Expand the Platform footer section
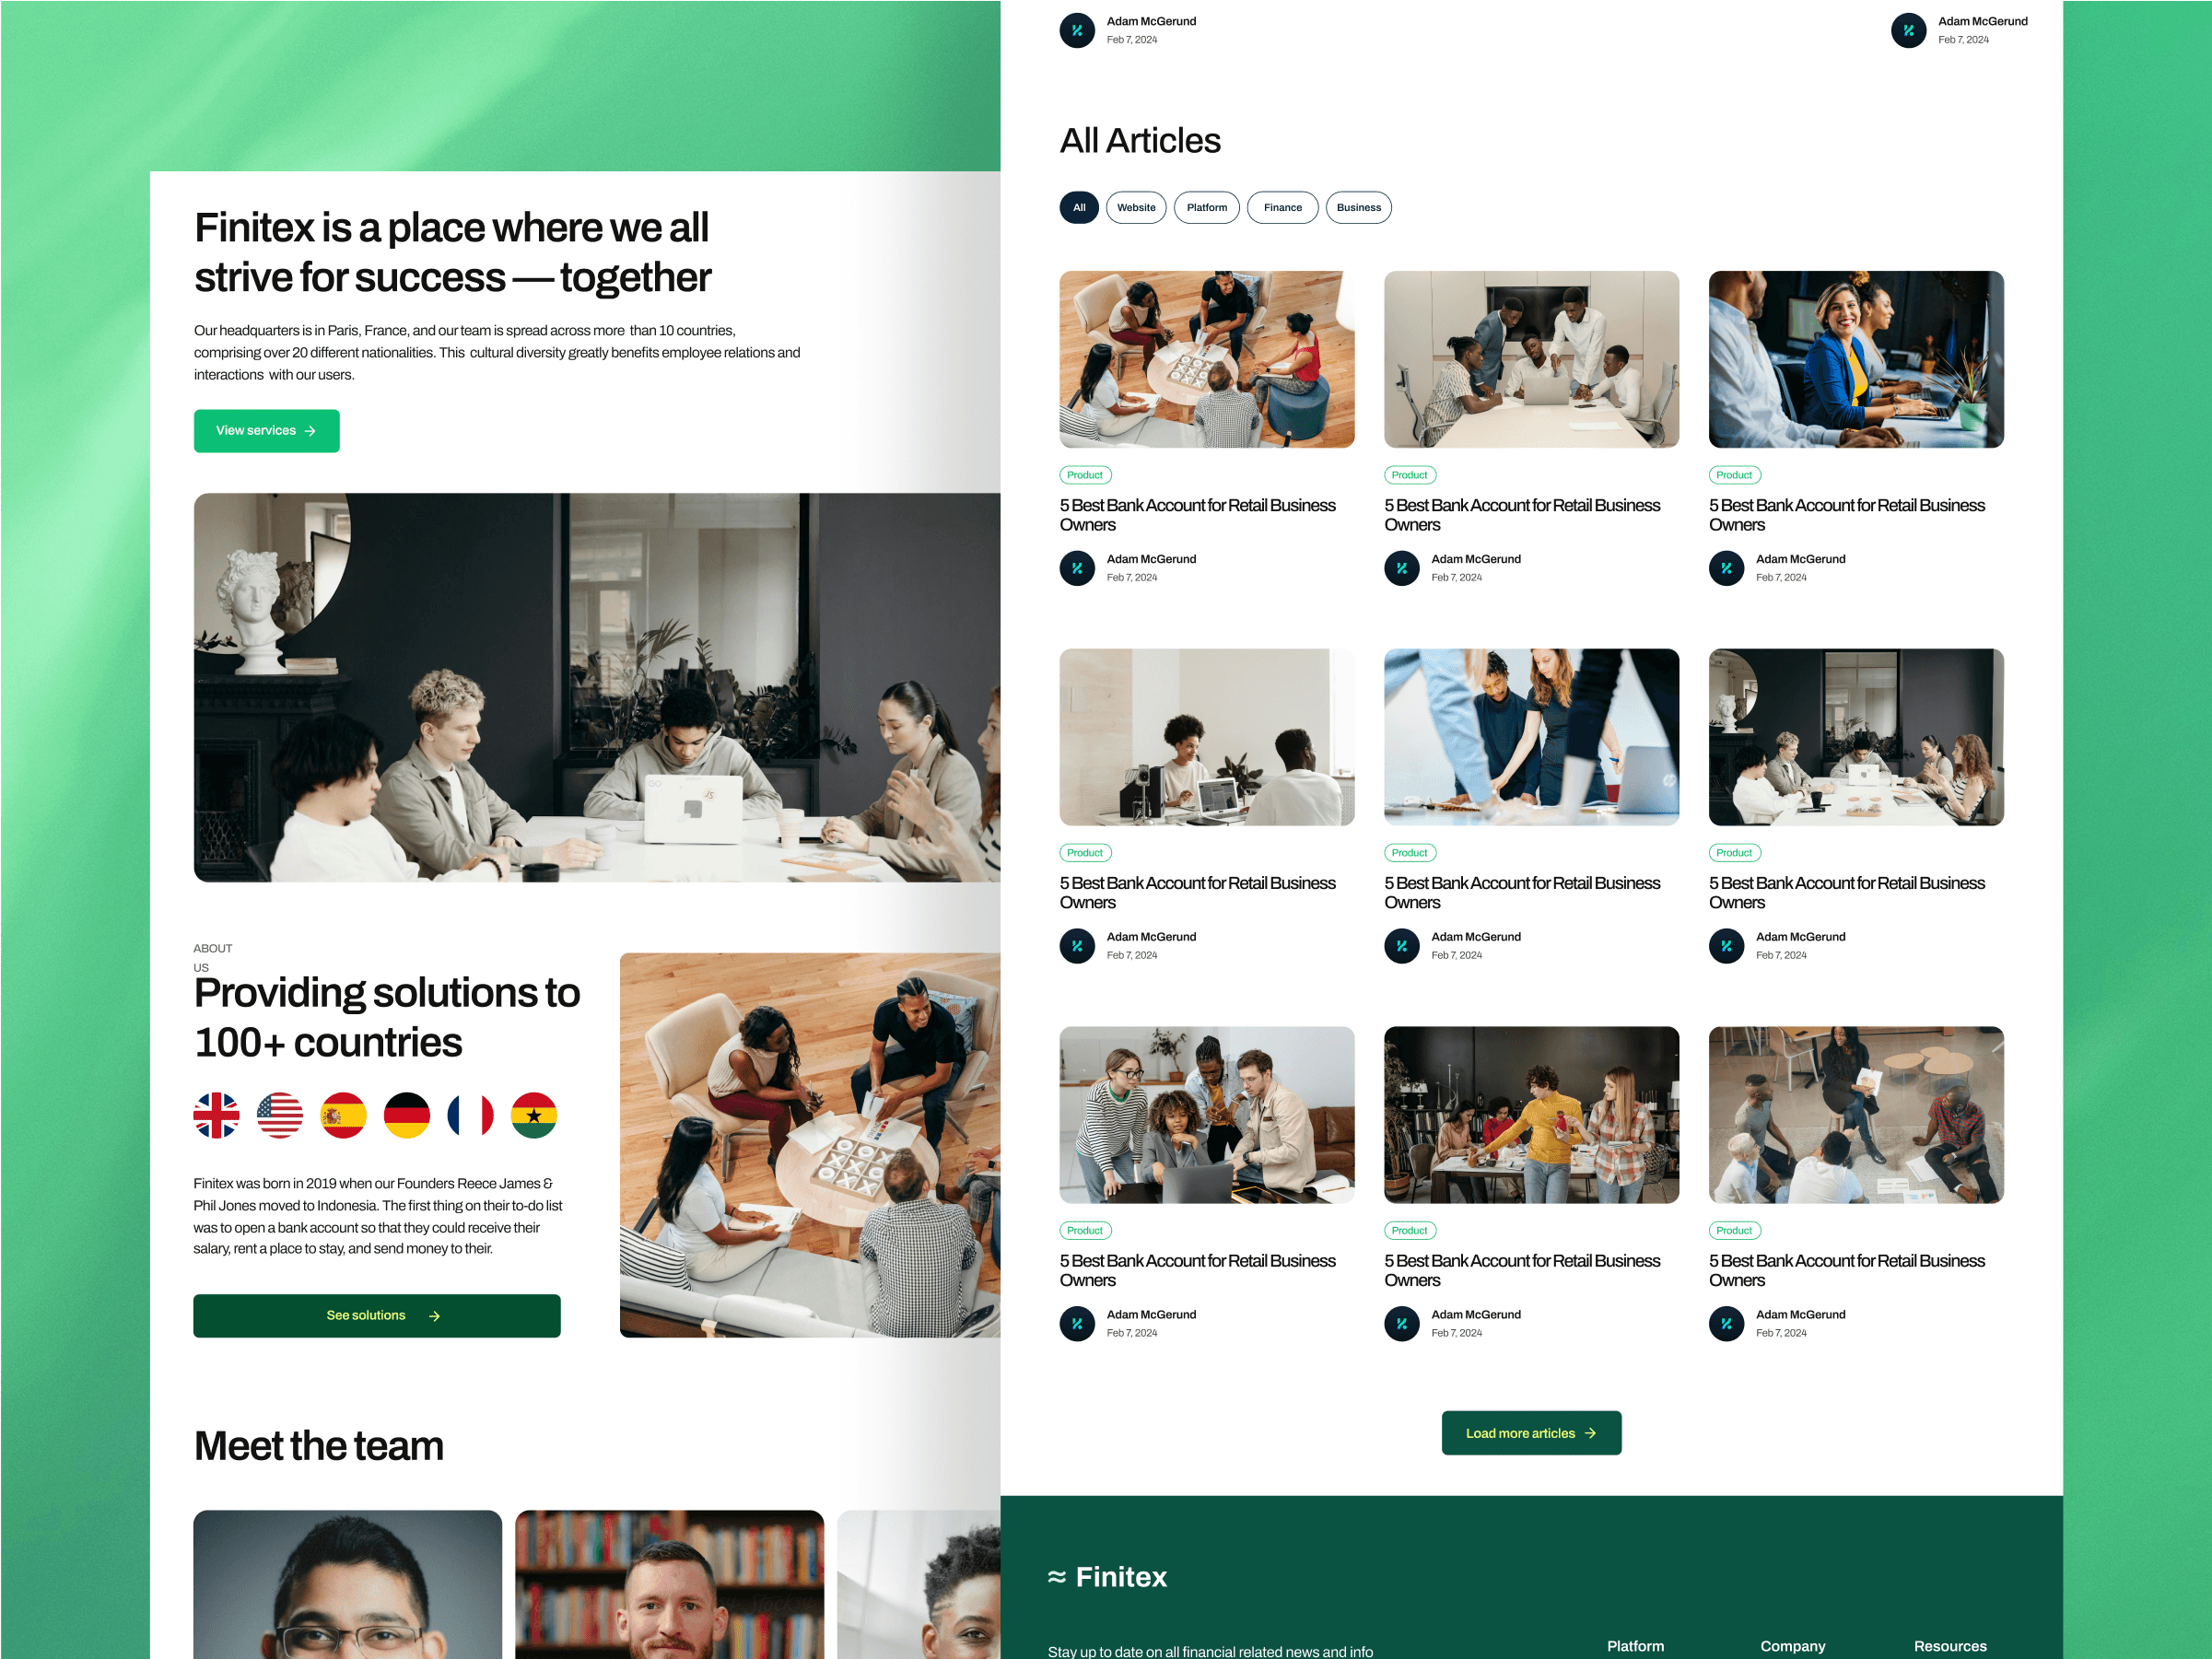The width and height of the screenshot is (2212, 1659). point(1640,1638)
